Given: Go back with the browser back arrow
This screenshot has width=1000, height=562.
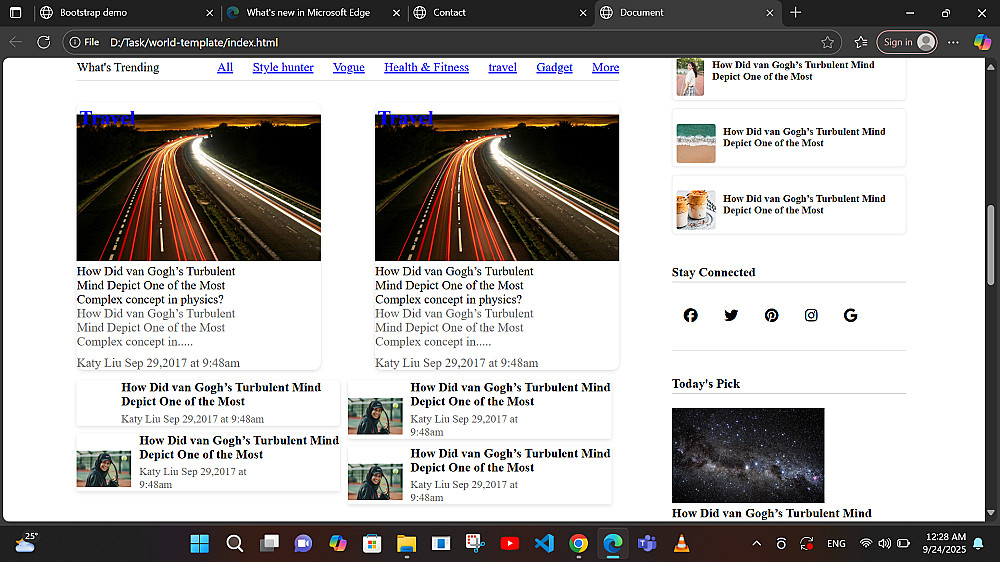Looking at the screenshot, I should (16, 42).
